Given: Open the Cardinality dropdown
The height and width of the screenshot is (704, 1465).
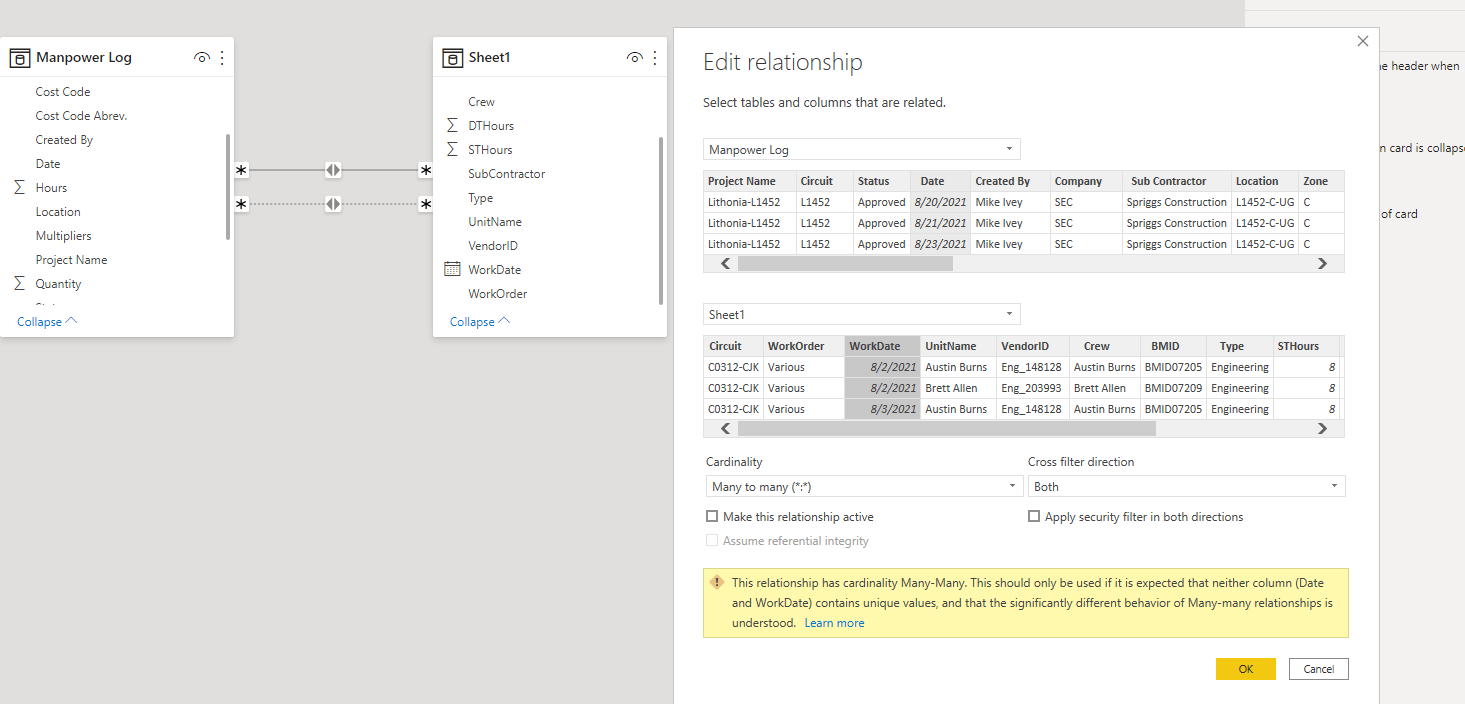Looking at the screenshot, I should tap(864, 487).
